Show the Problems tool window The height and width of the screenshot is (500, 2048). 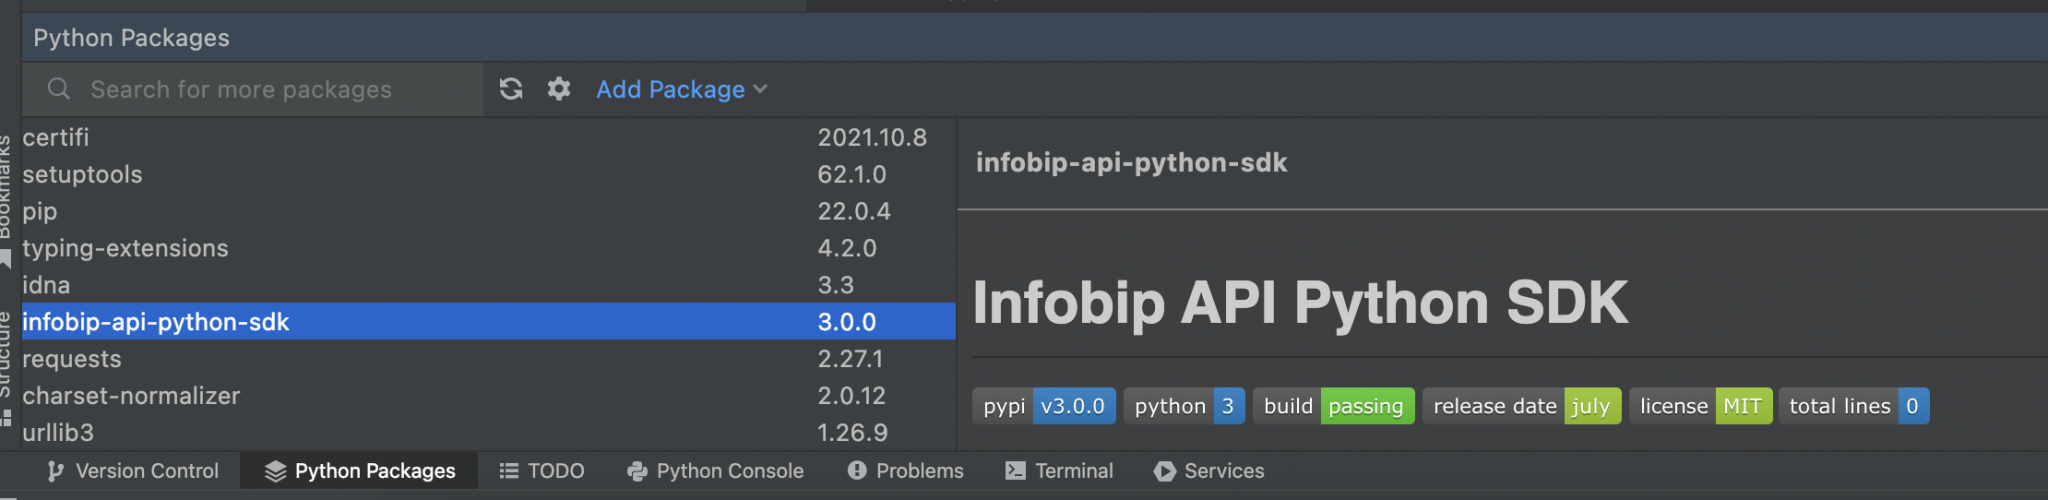click(x=906, y=471)
